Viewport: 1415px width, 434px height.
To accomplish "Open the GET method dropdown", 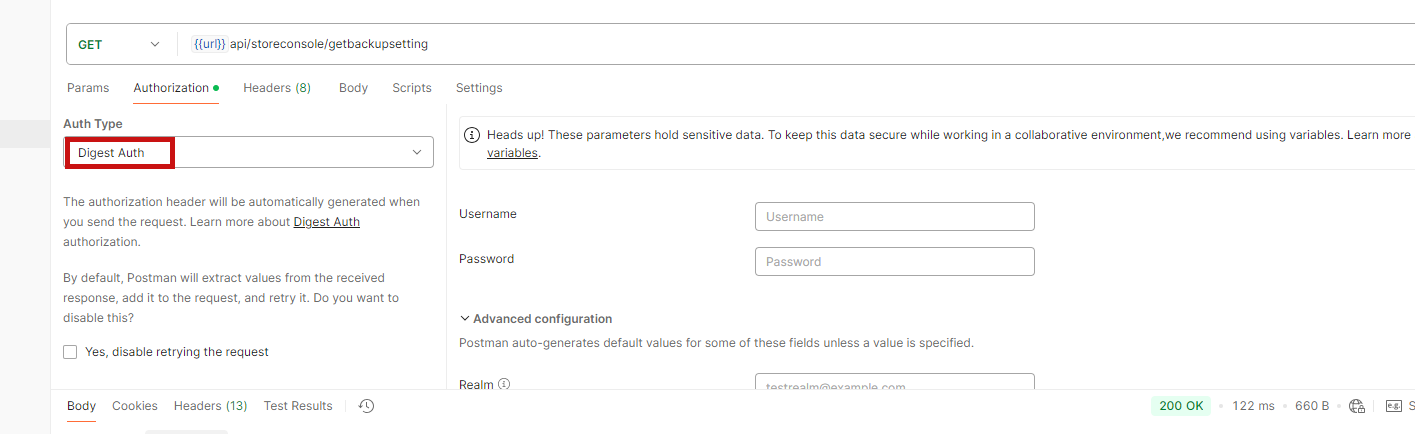I will [119, 44].
